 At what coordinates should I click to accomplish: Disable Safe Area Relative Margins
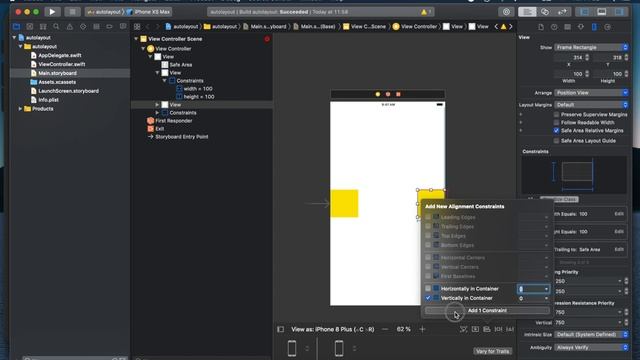click(x=556, y=131)
